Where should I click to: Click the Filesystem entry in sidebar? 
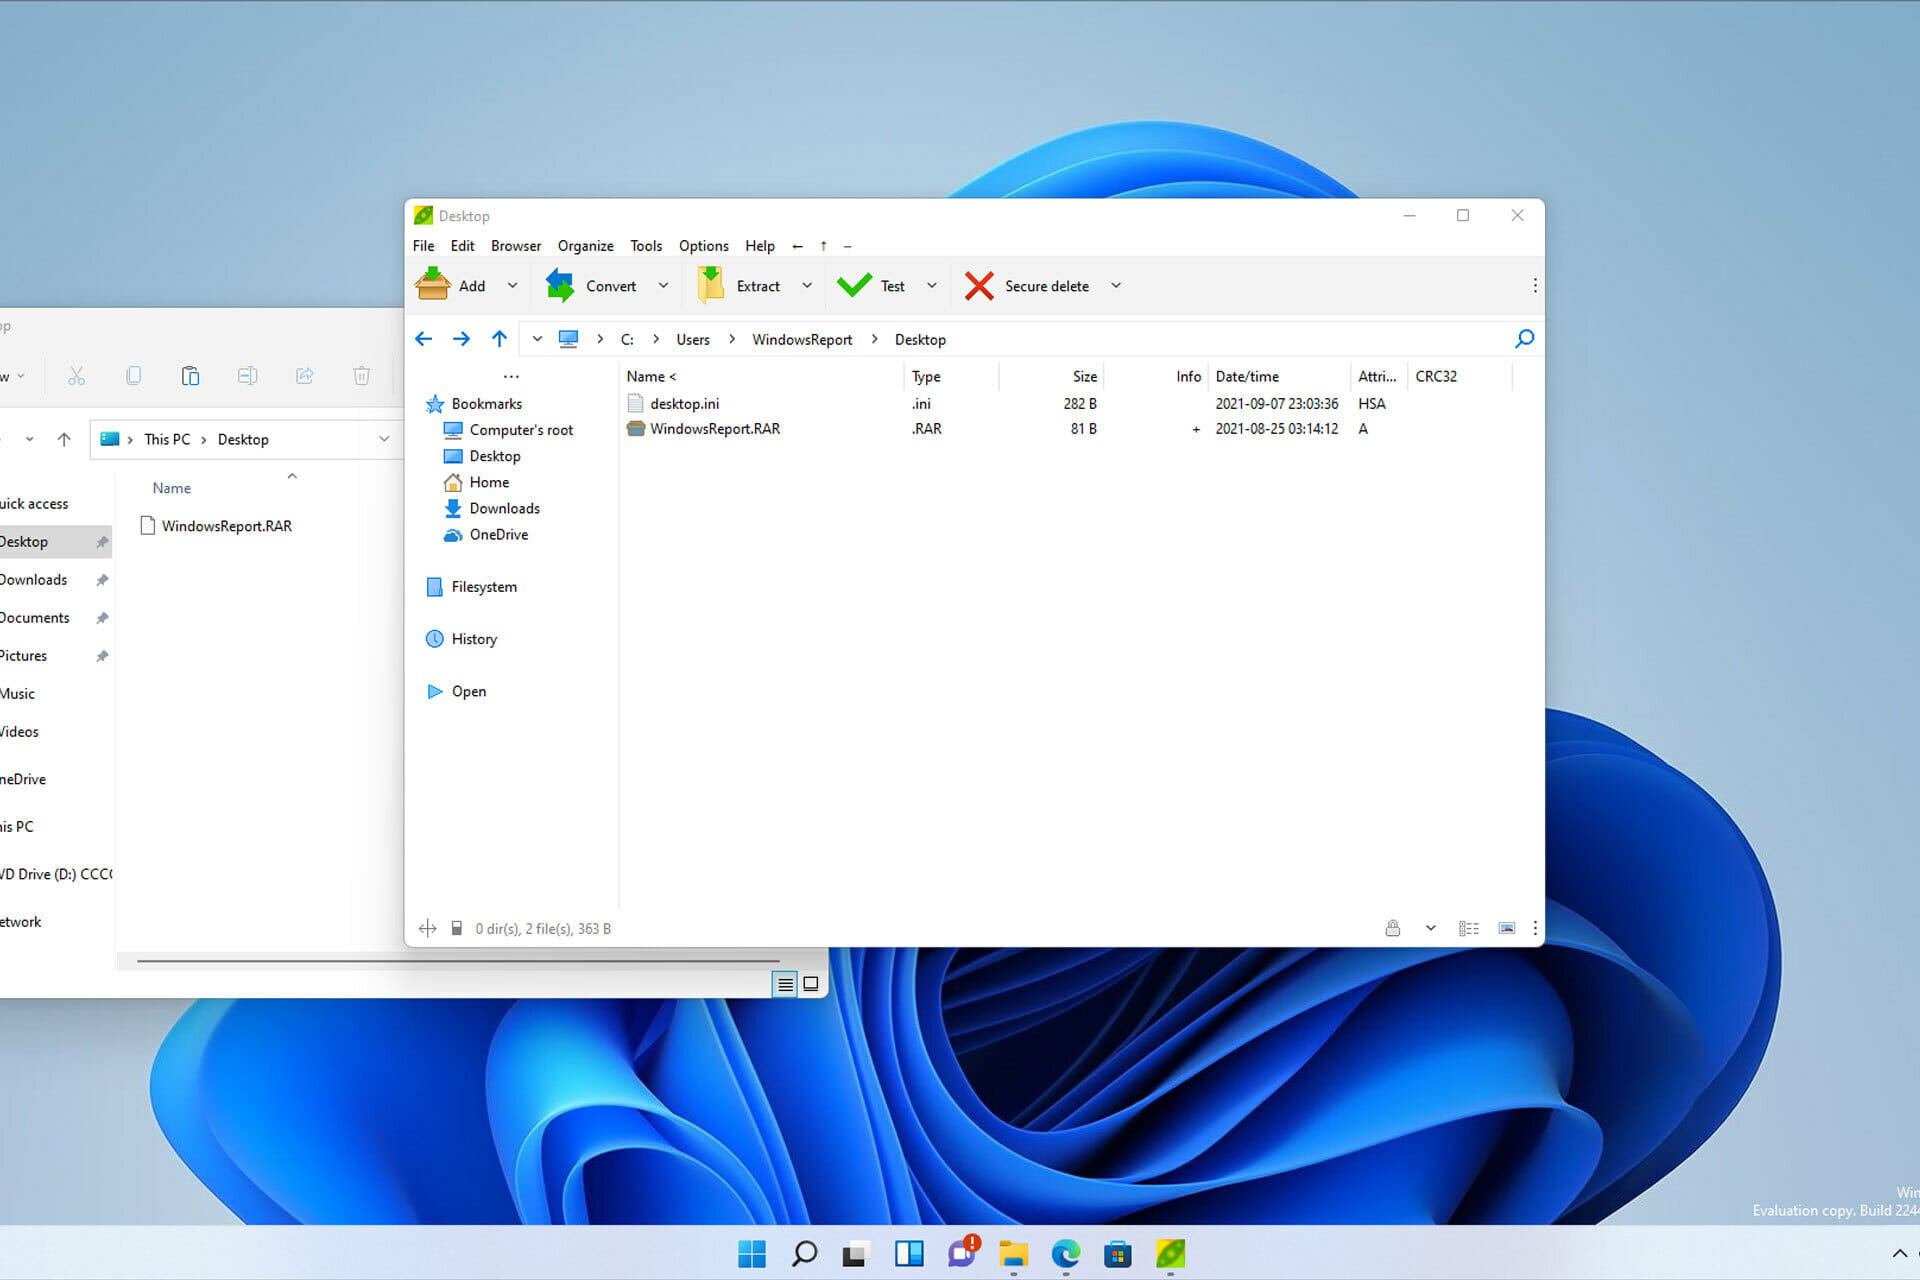(487, 586)
